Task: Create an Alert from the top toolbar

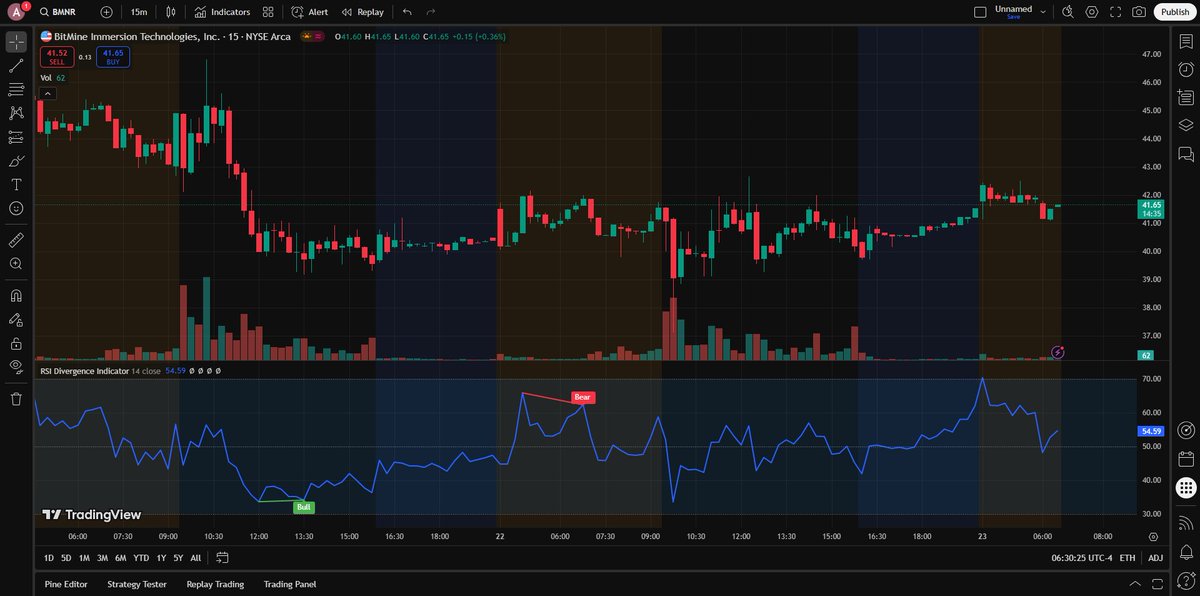Action: tap(310, 12)
